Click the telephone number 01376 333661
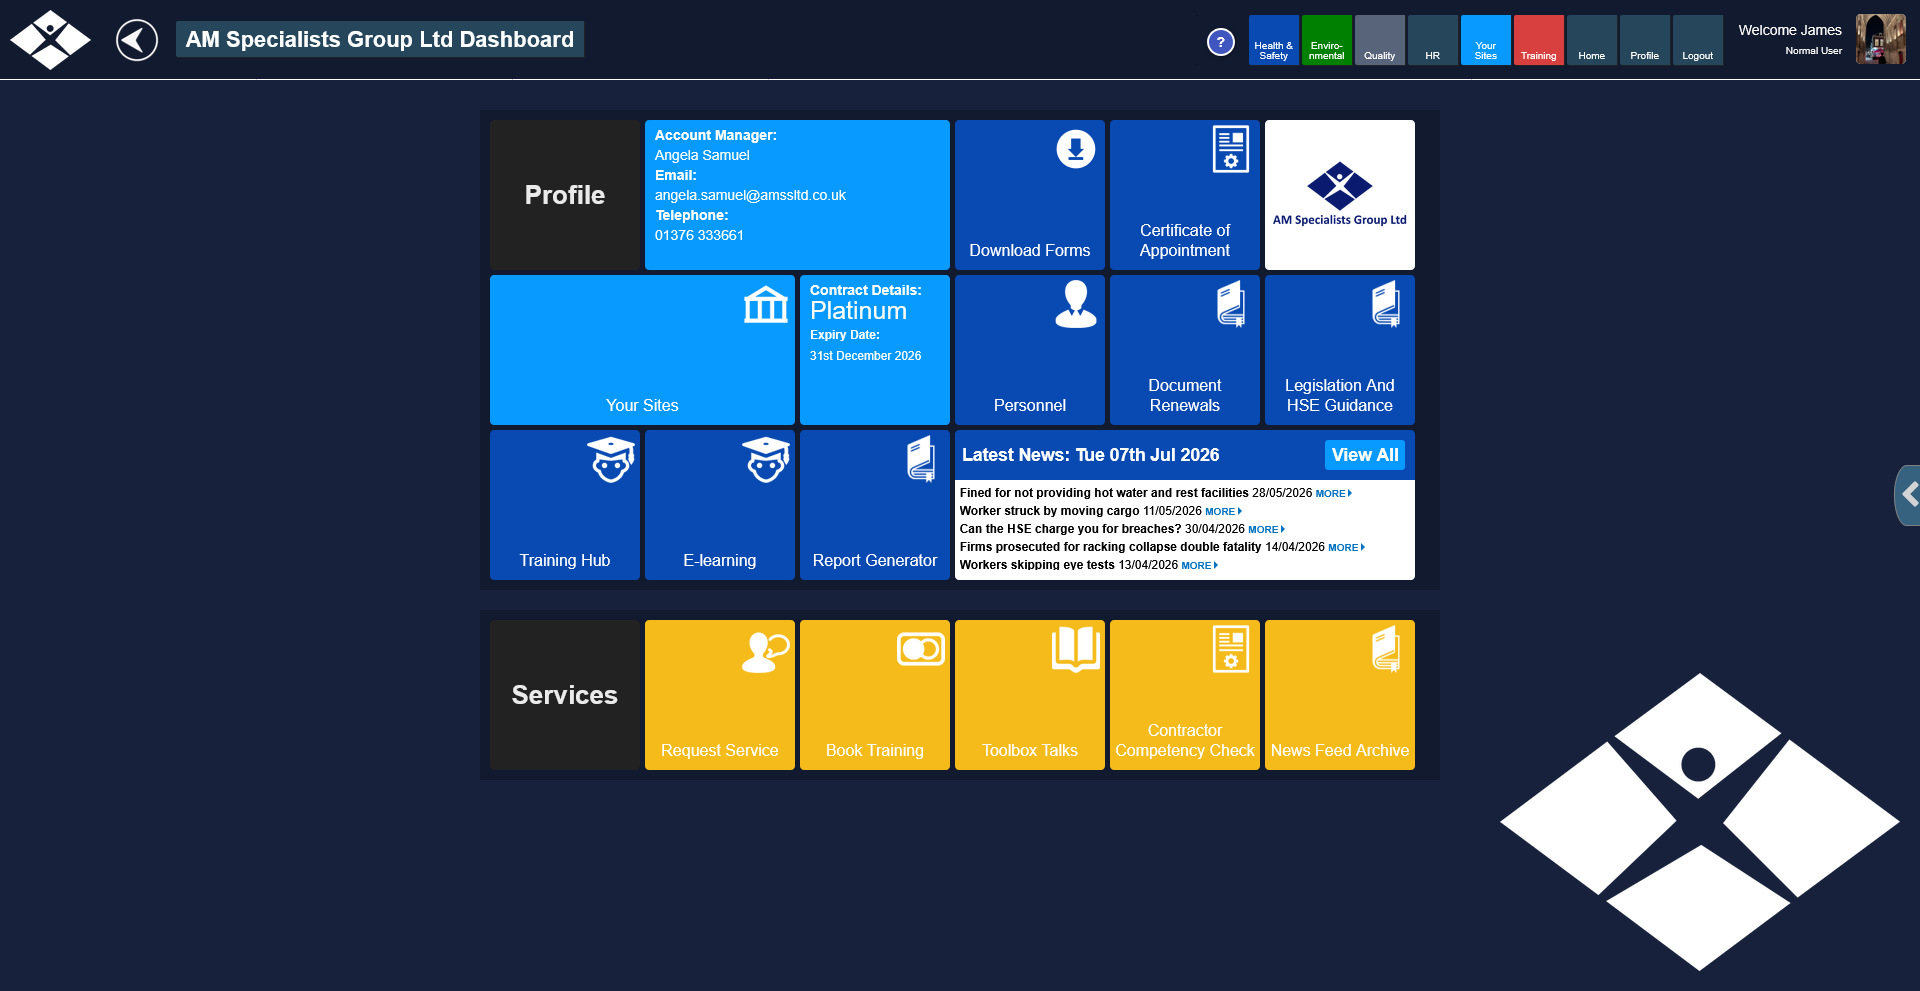 (x=699, y=235)
